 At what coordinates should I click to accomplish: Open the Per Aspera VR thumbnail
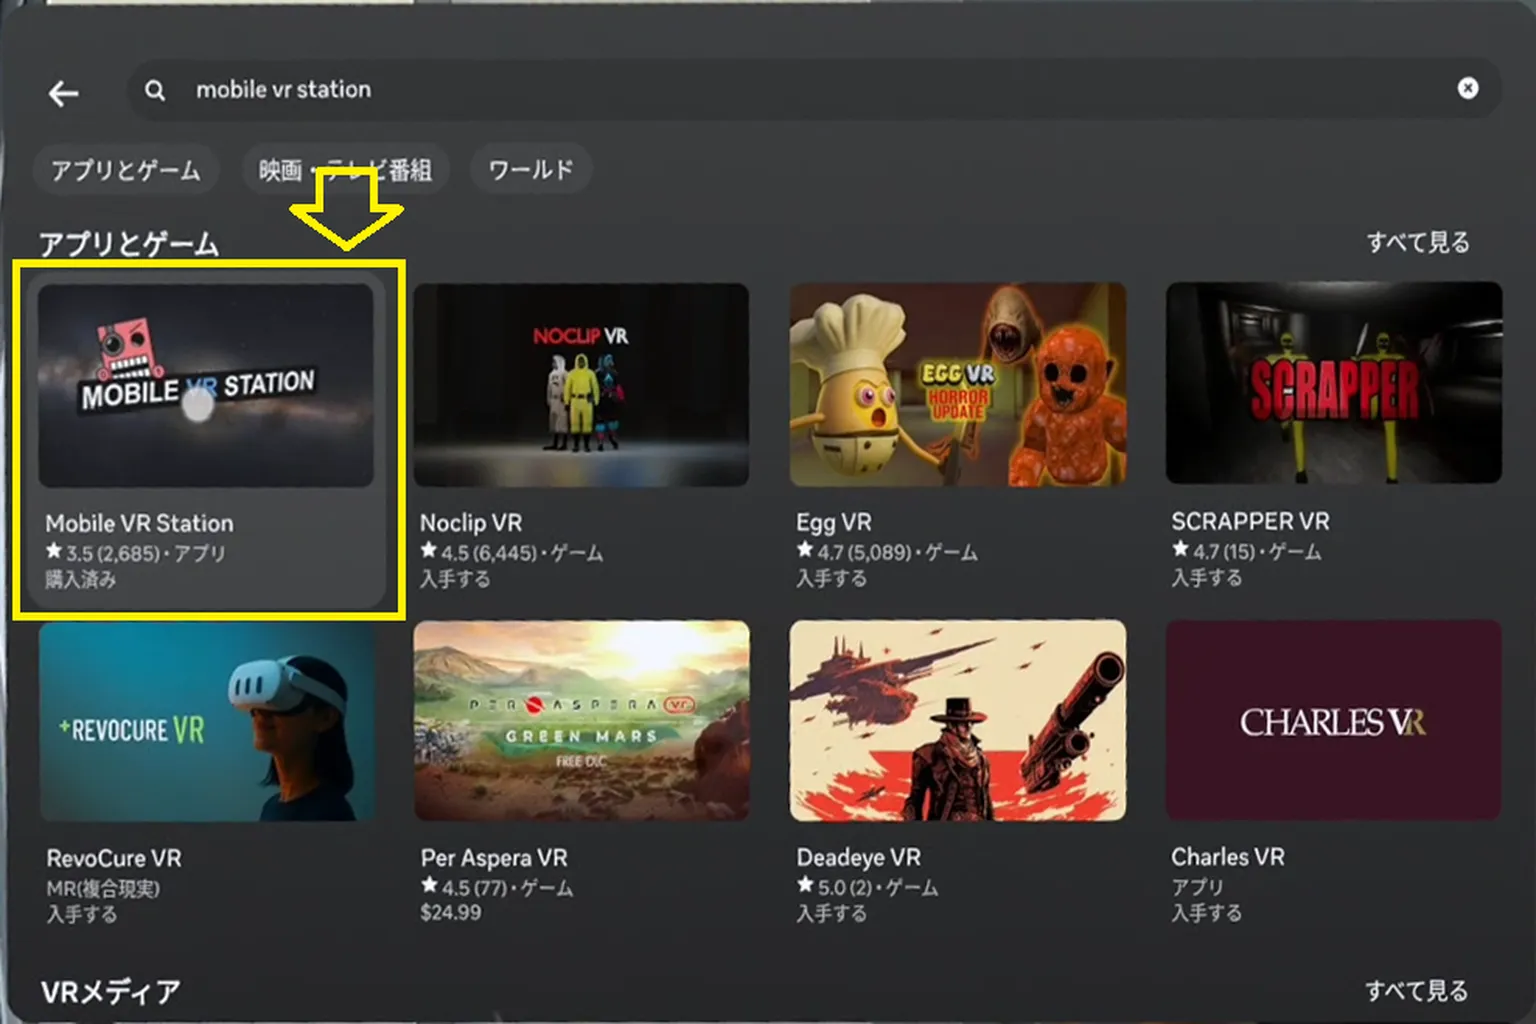581,721
